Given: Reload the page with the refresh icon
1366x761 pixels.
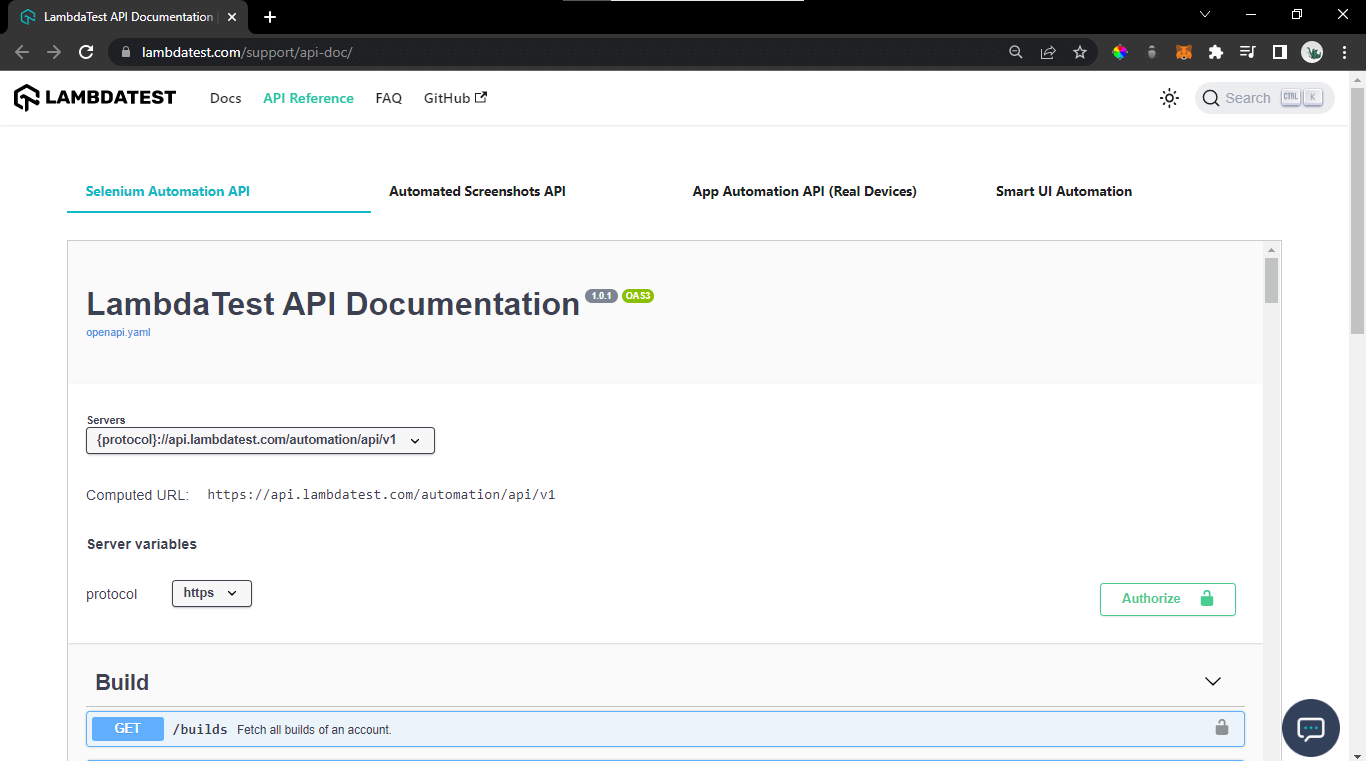Looking at the screenshot, I should point(86,52).
